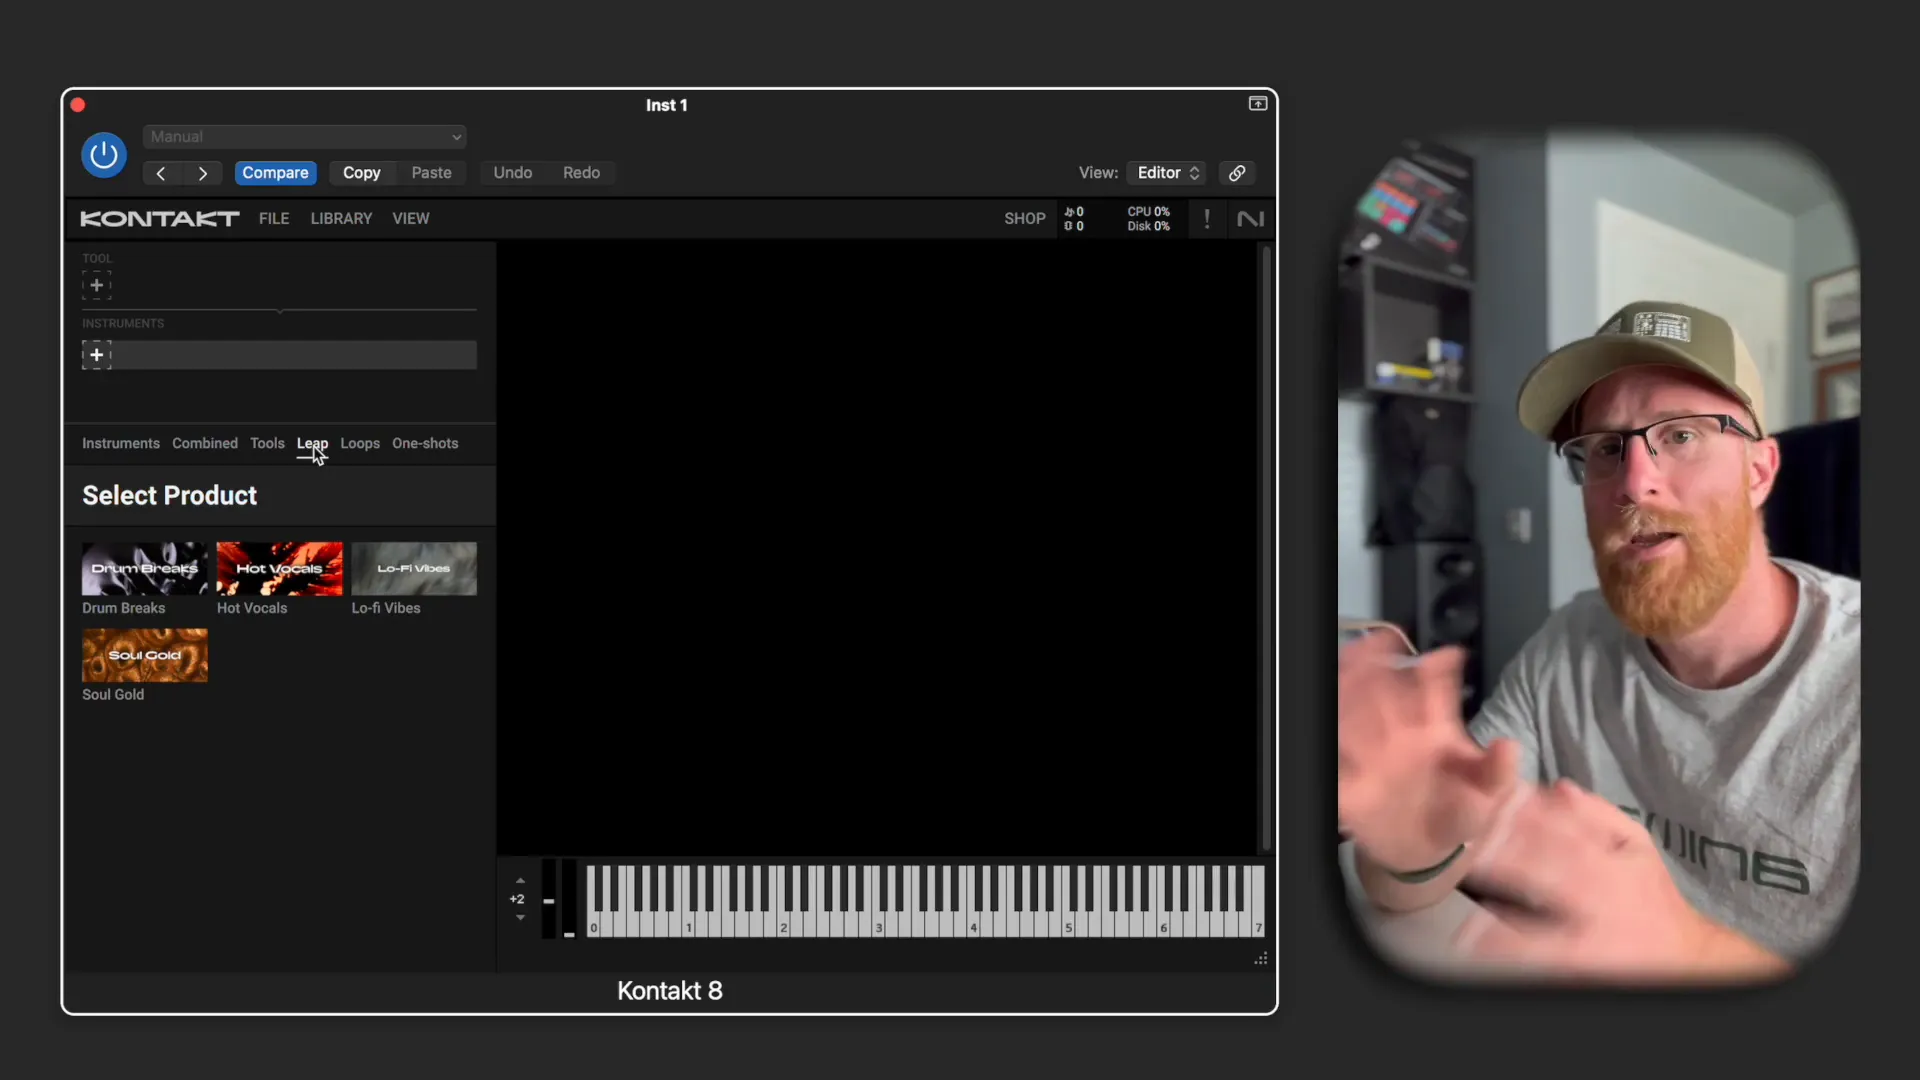Viewport: 1920px width, 1080px height.
Task: Open the LIBRARY menu
Action: (341, 219)
